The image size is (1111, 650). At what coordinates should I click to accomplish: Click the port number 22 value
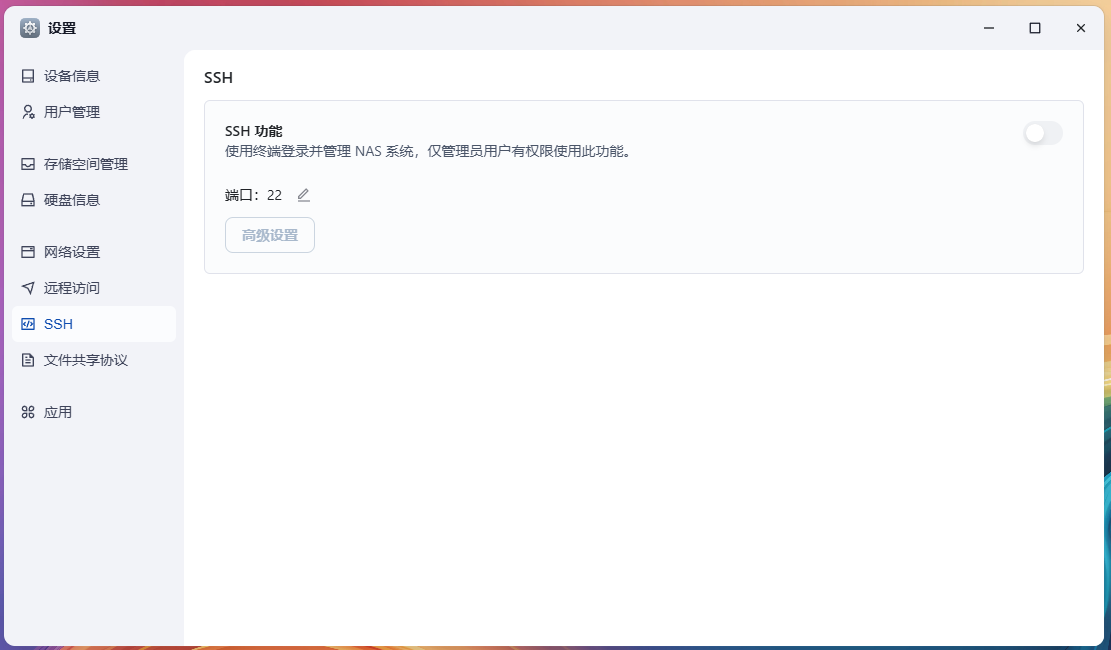274,195
